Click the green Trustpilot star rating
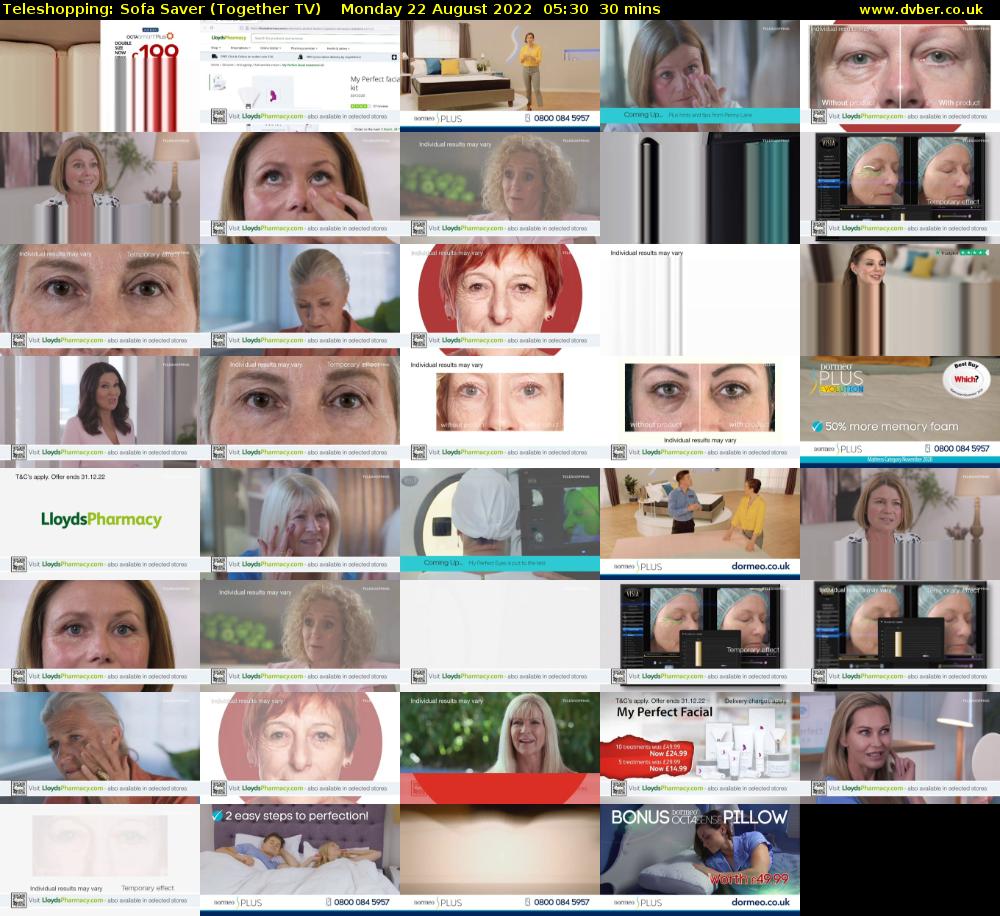Screen dimensions: 1000x916 coord(974,253)
